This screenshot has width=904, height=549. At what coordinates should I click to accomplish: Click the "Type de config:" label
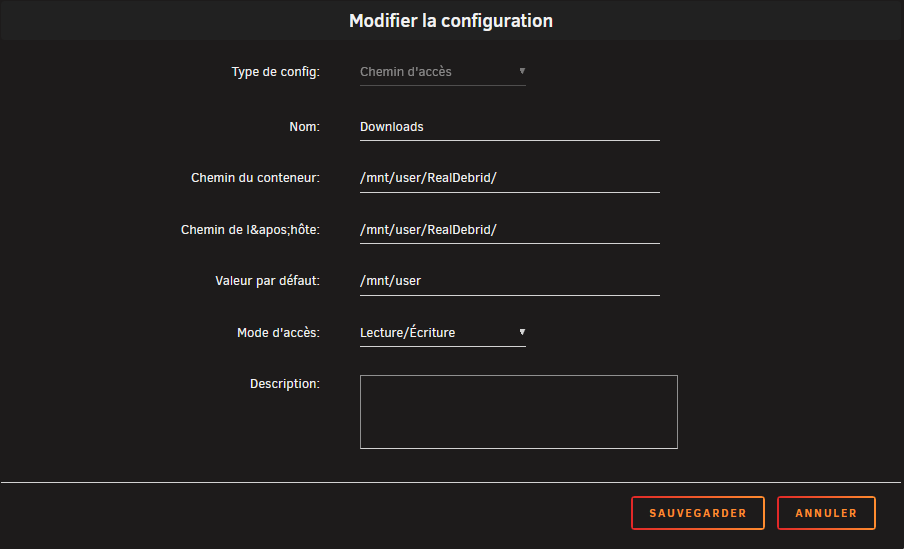pos(276,72)
